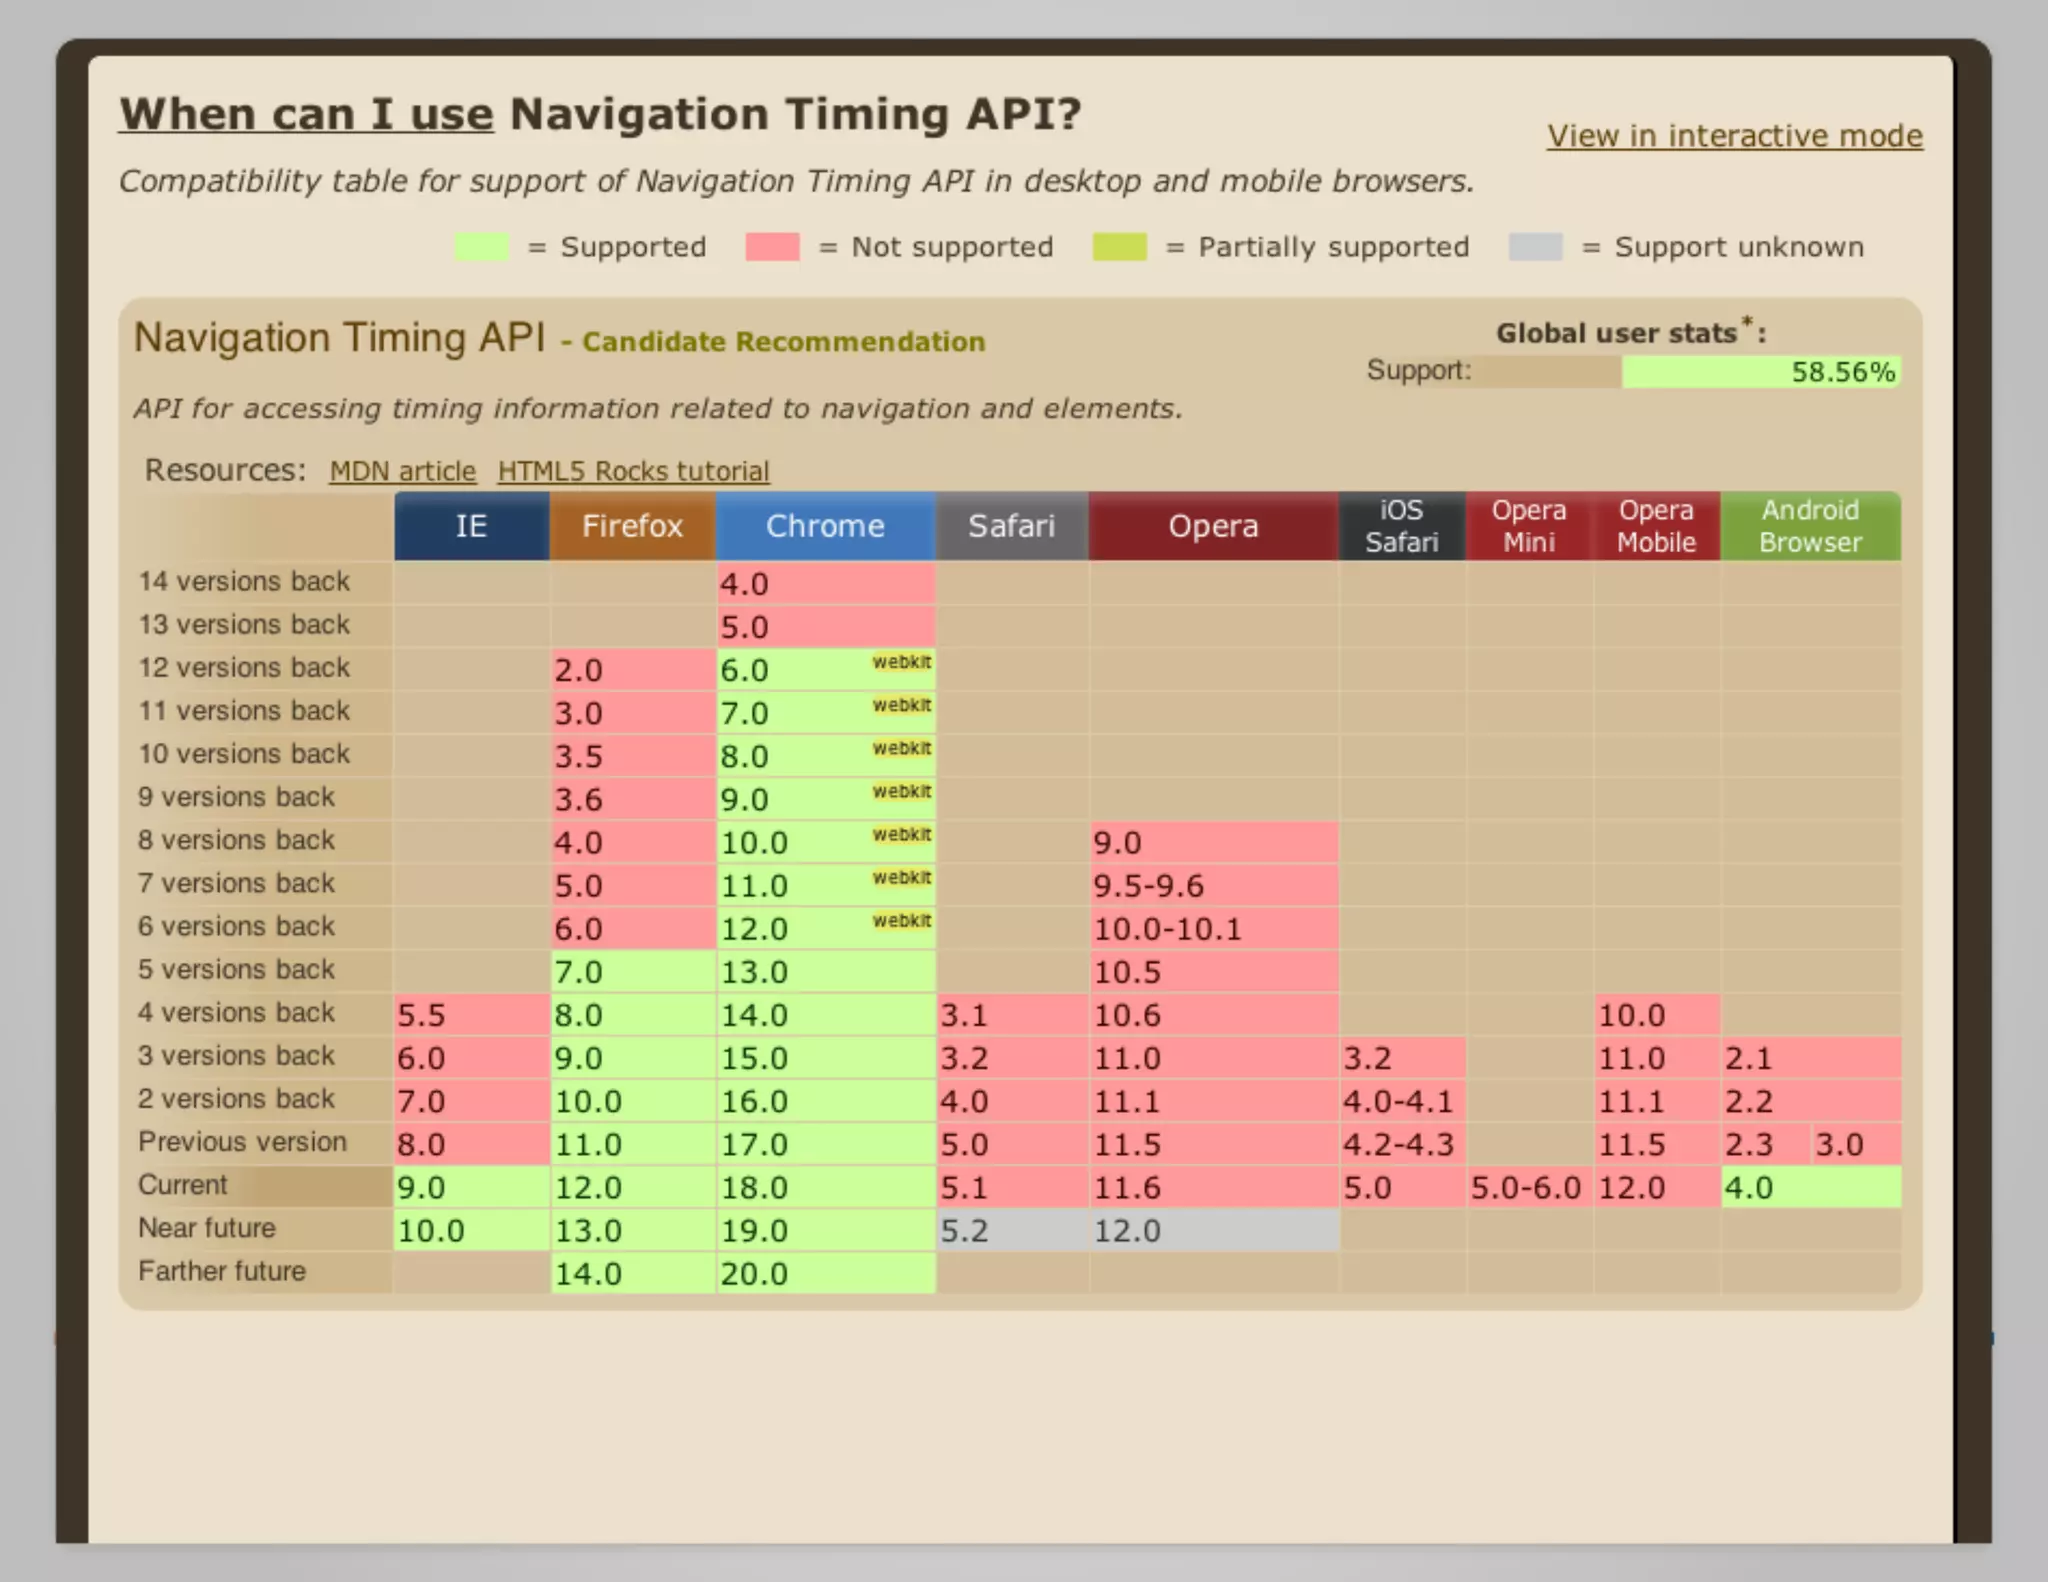Screen dimensions: 2048x1582
Task: Select the Chrome column header
Action: point(825,526)
